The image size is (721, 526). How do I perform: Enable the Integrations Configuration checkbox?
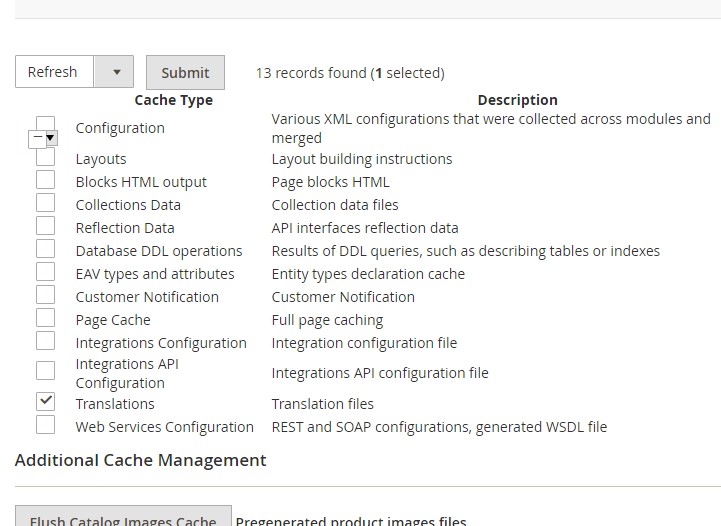[x=45, y=341]
